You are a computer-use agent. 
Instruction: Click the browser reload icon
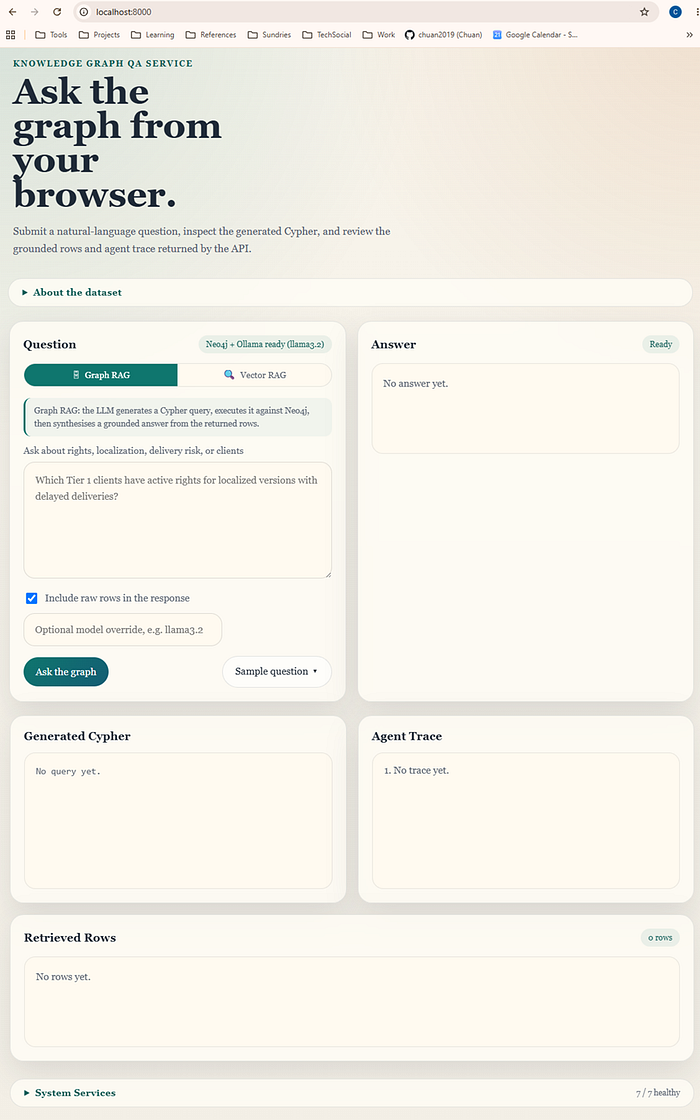tap(57, 12)
